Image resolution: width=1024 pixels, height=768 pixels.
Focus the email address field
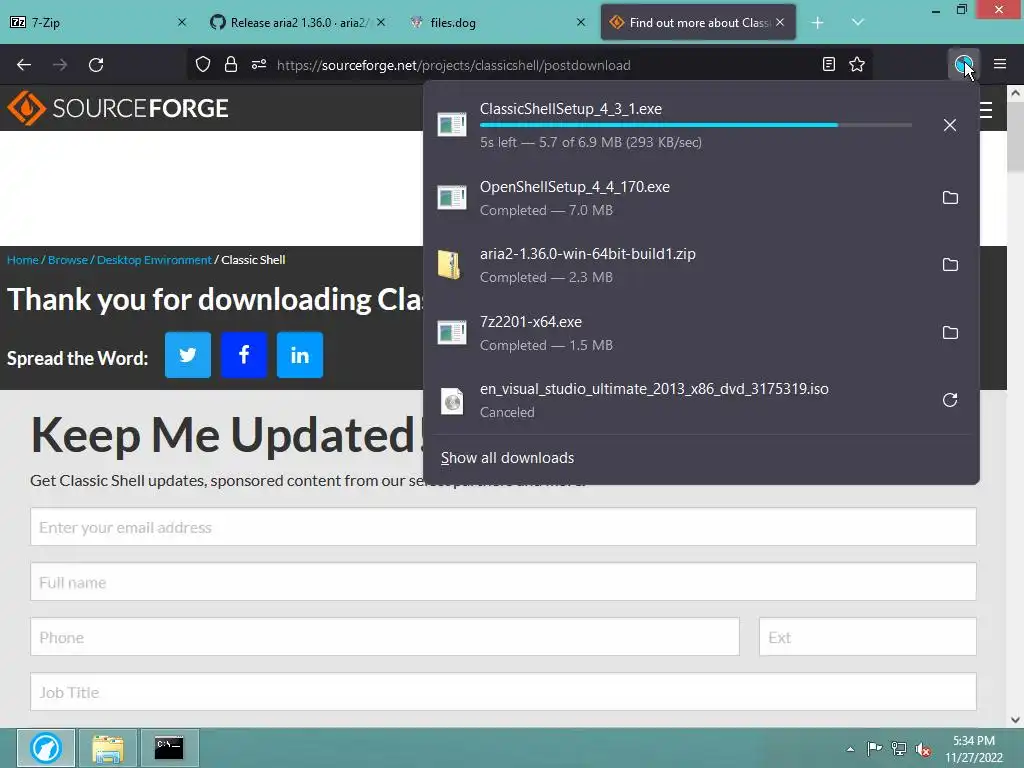pyautogui.click(x=503, y=526)
